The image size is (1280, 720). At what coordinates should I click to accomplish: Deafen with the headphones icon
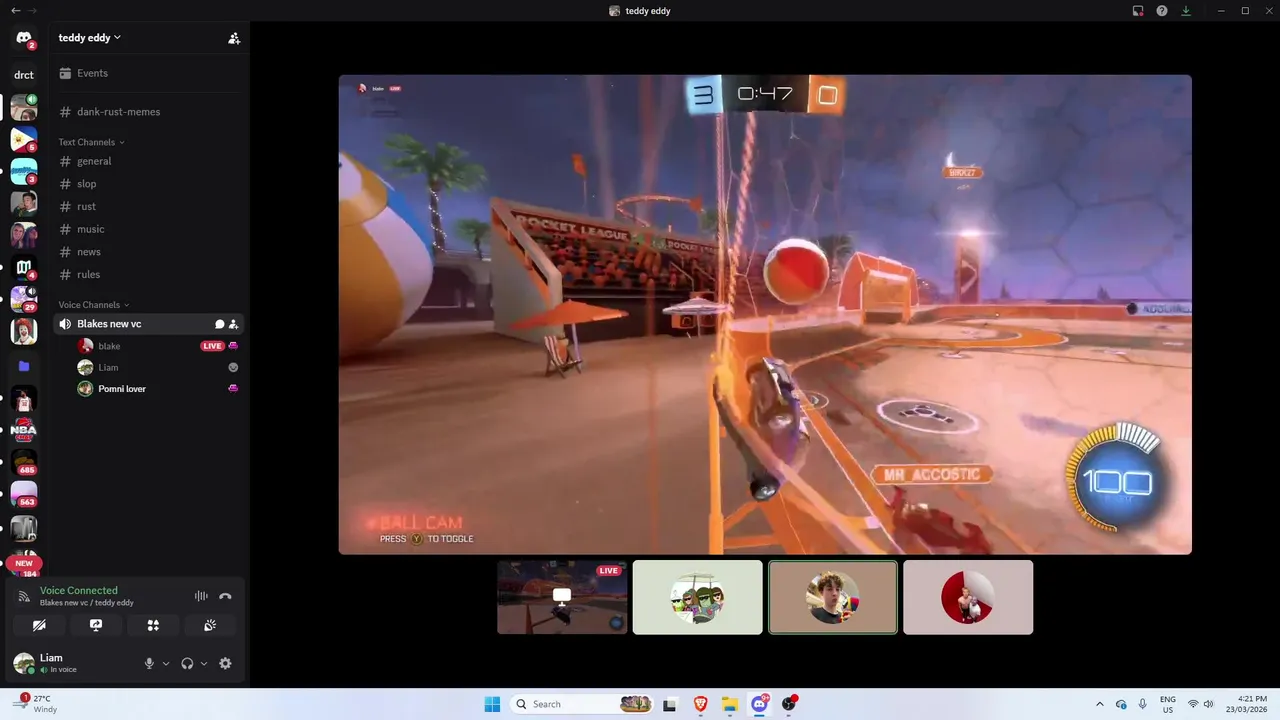pyautogui.click(x=187, y=663)
